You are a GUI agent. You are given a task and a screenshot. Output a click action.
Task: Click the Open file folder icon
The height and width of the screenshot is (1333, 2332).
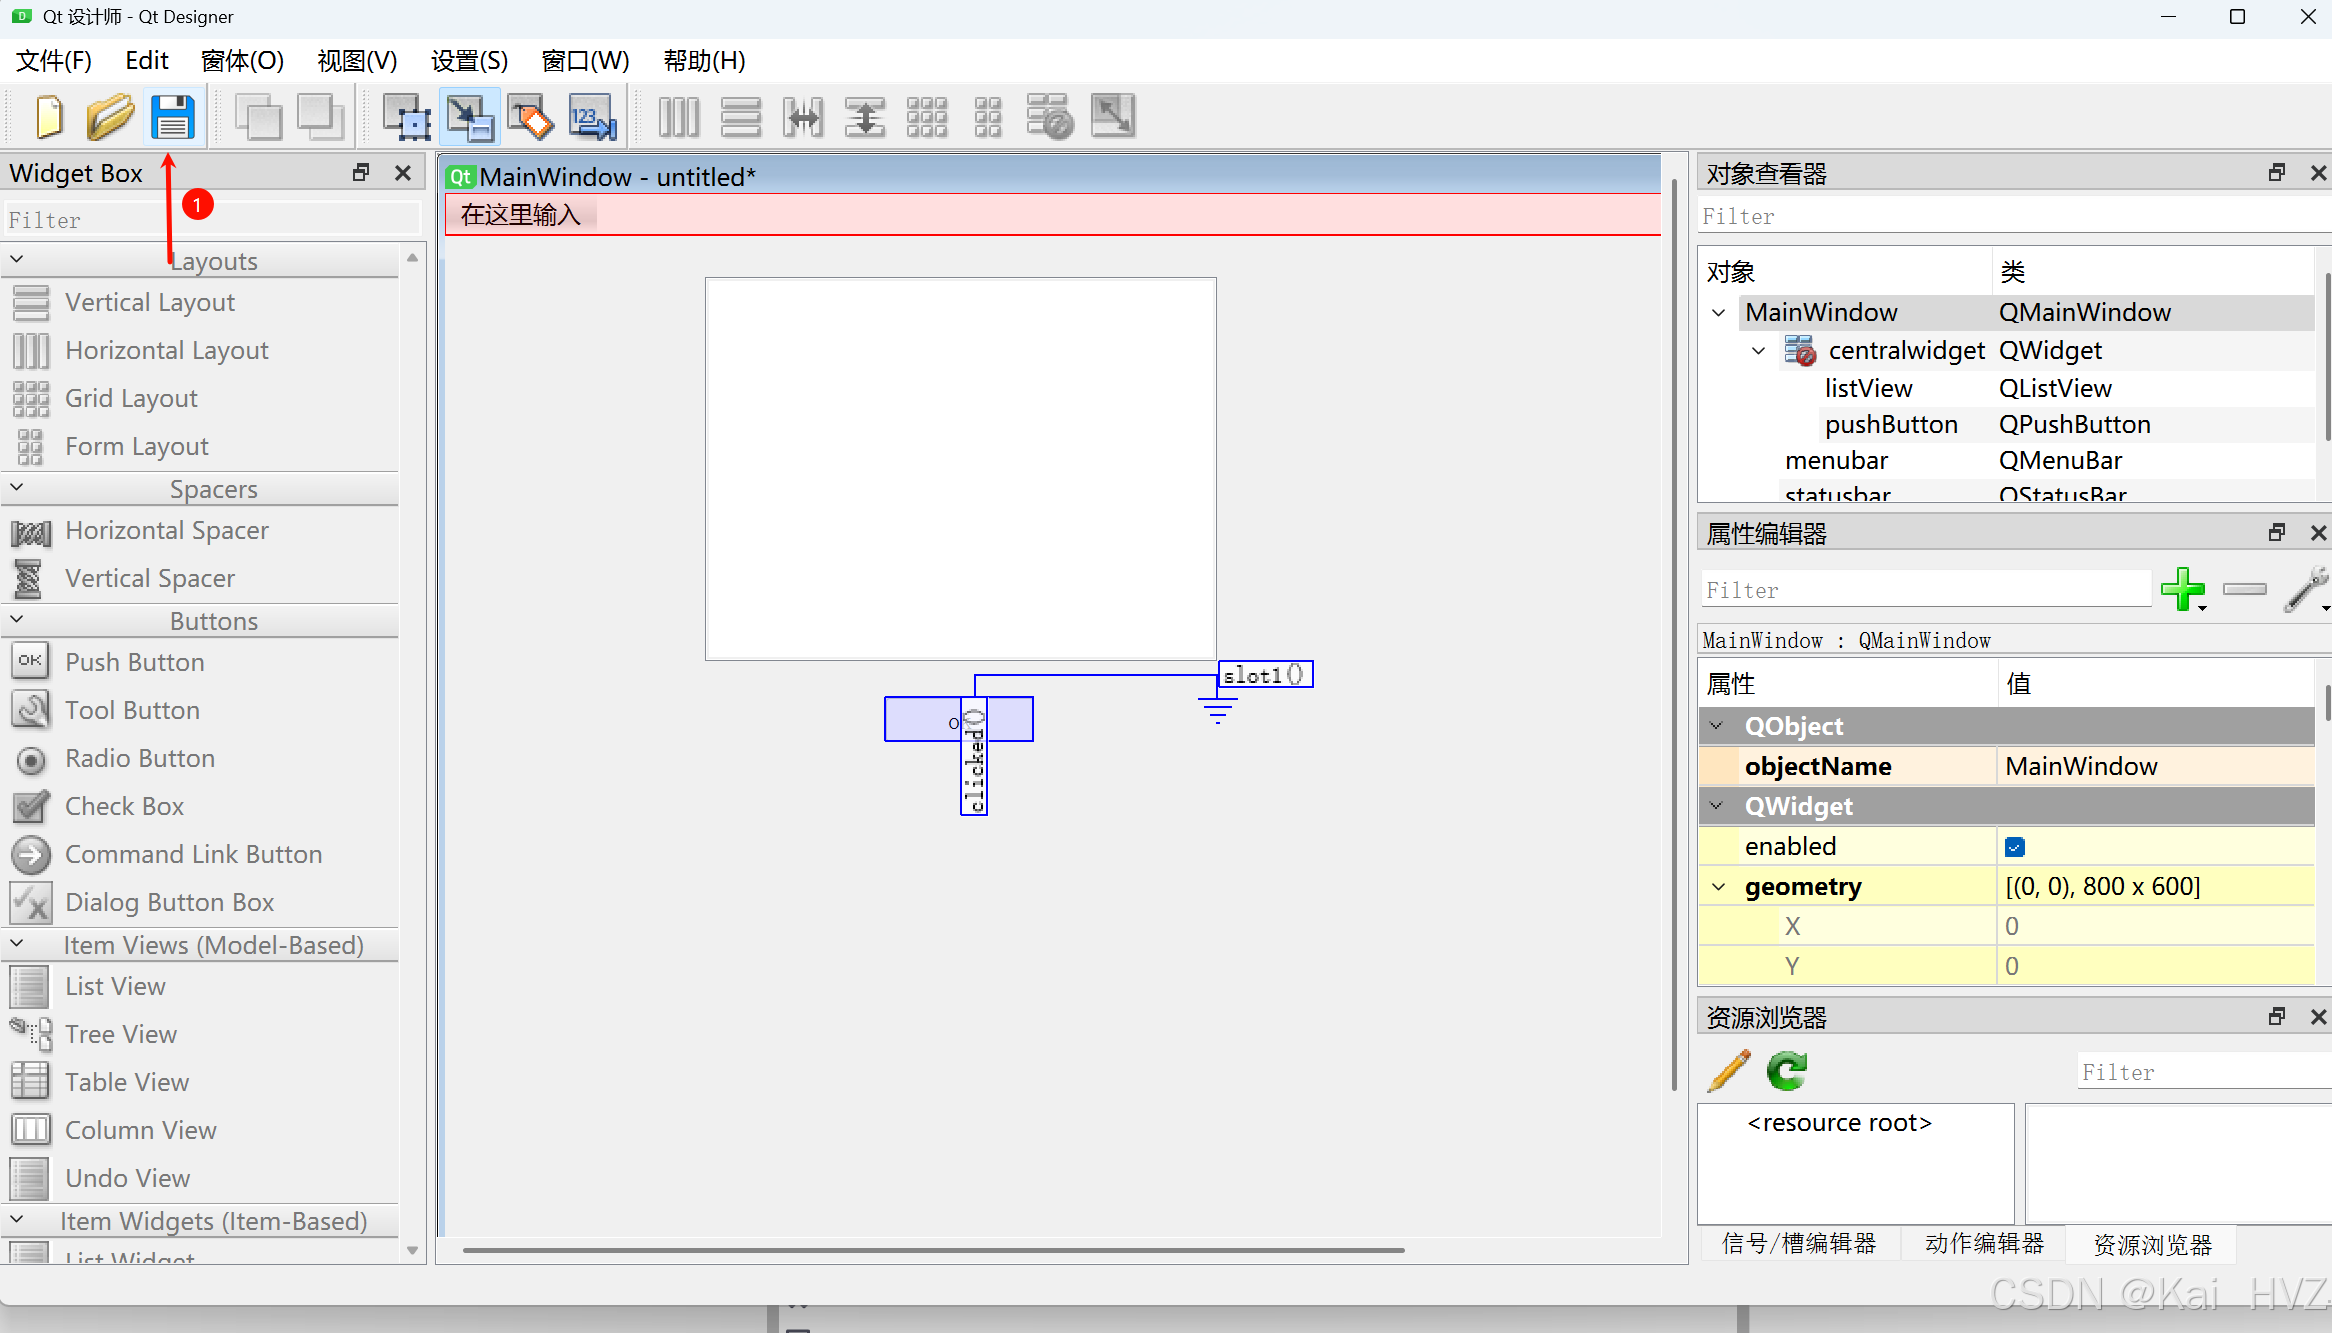[110, 117]
